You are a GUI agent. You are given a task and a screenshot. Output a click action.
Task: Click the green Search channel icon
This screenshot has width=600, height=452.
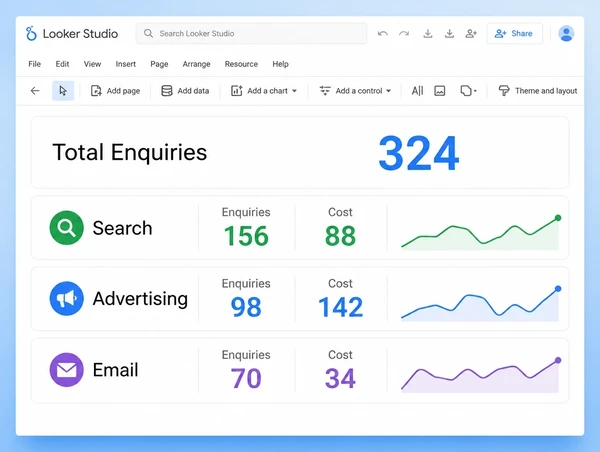(67, 228)
